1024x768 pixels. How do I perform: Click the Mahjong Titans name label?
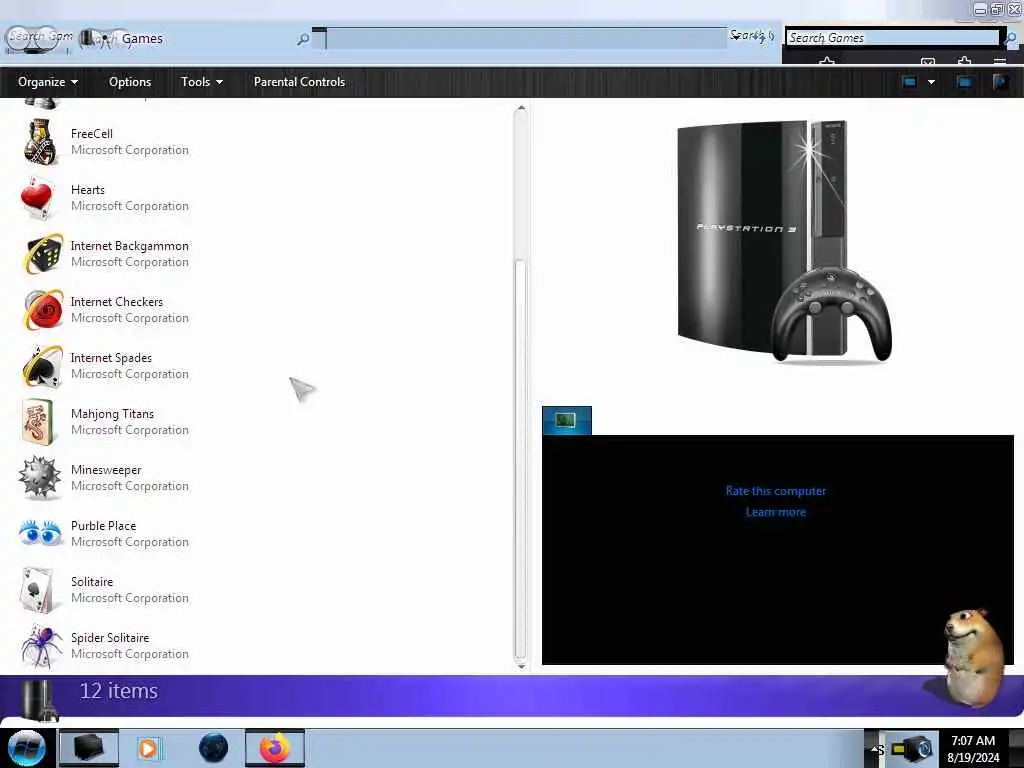[x=112, y=414]
